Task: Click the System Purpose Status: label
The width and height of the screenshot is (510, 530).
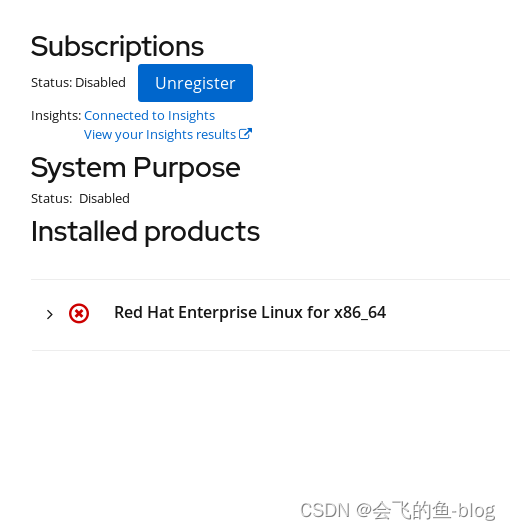Action: point(52,198)
